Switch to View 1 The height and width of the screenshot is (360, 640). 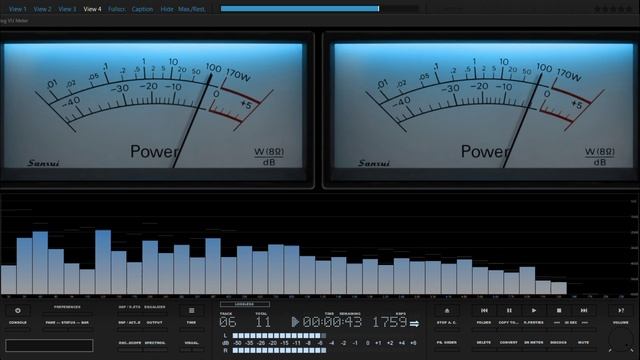[18, 9]
